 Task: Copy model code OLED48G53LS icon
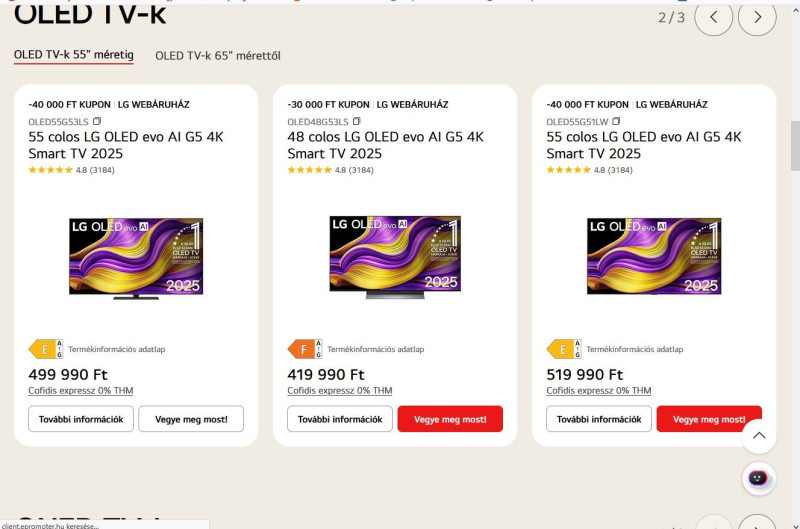tap(356, 121)
